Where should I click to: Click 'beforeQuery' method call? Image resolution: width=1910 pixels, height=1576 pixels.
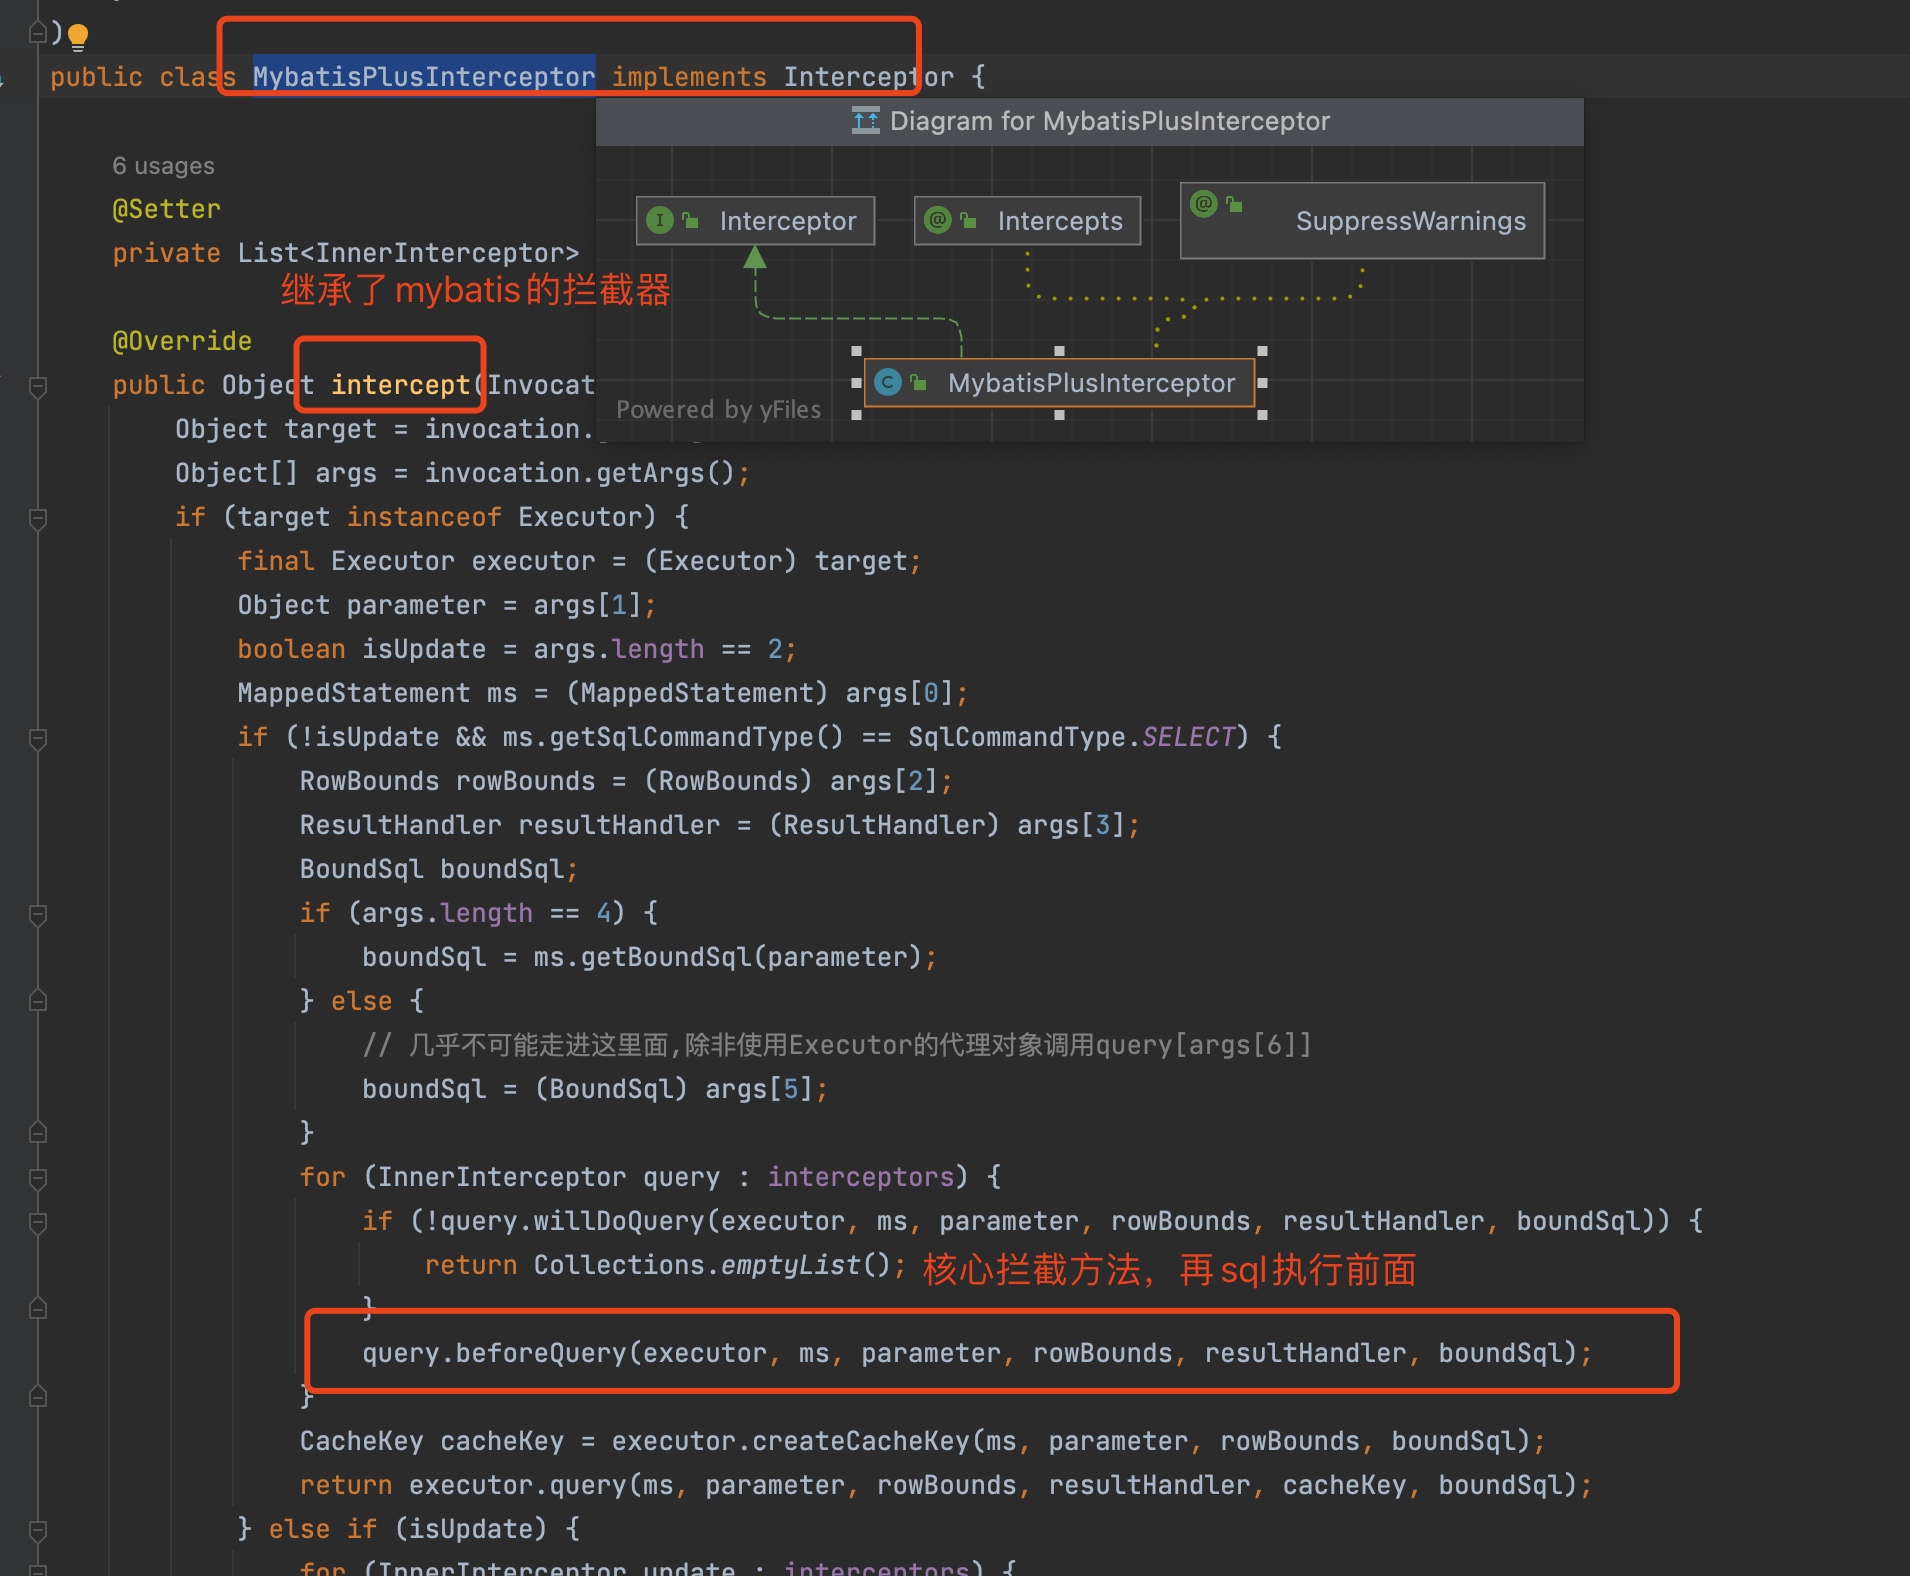click(x=541, y=1353)
